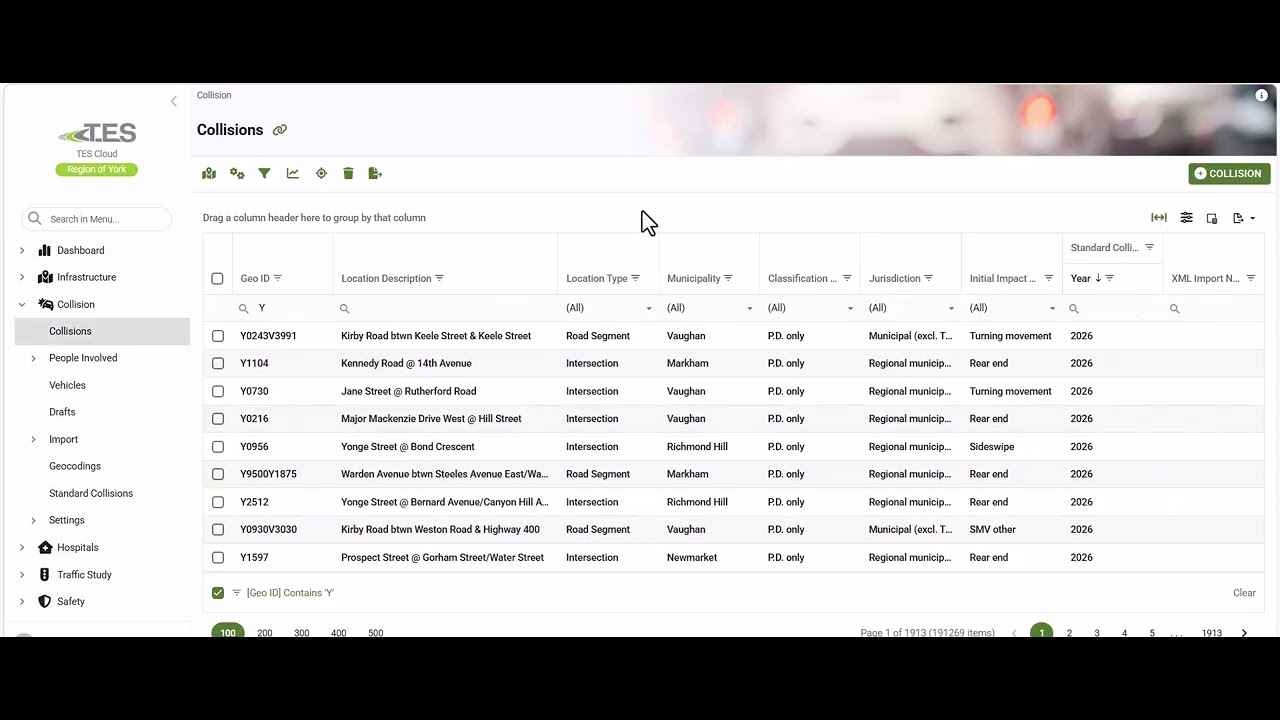Open the map view toolbar icon
1280x720 pixels.
coord(209,173)
